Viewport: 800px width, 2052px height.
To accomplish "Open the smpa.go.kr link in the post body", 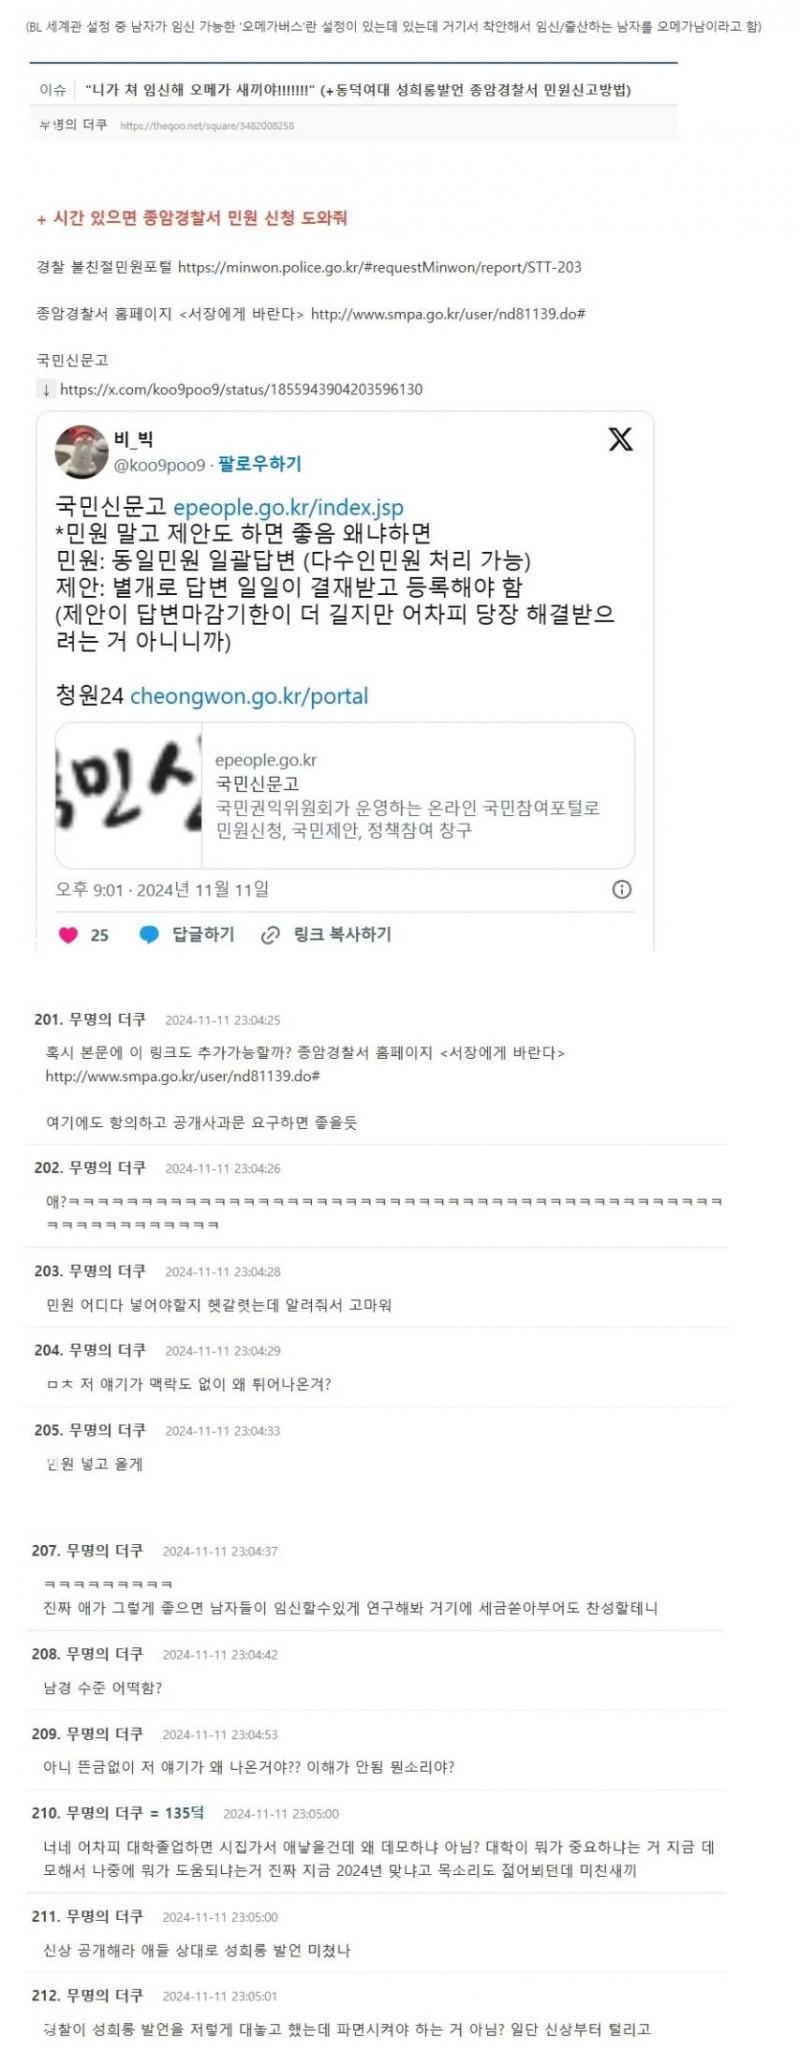I will click(x=447, y=314).
